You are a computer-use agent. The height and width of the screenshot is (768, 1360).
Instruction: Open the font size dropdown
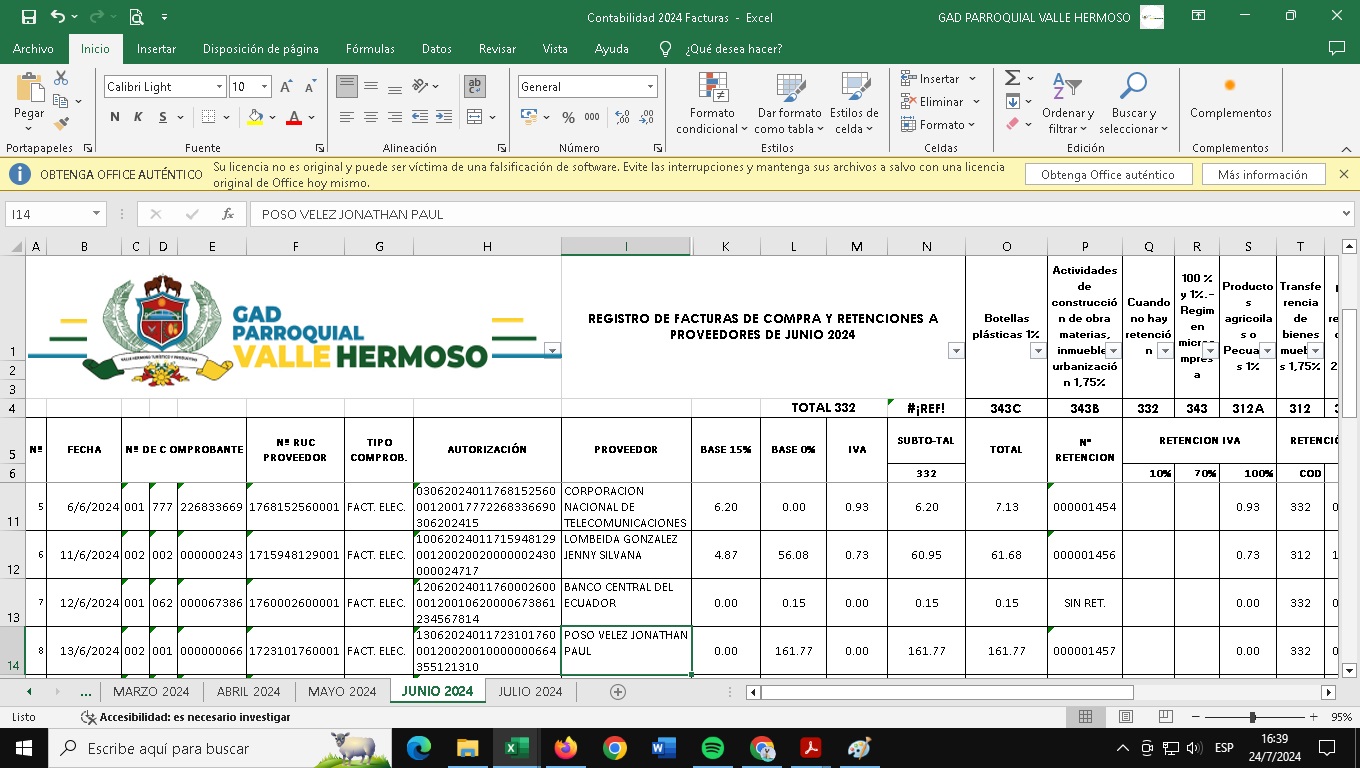[264, 87]
